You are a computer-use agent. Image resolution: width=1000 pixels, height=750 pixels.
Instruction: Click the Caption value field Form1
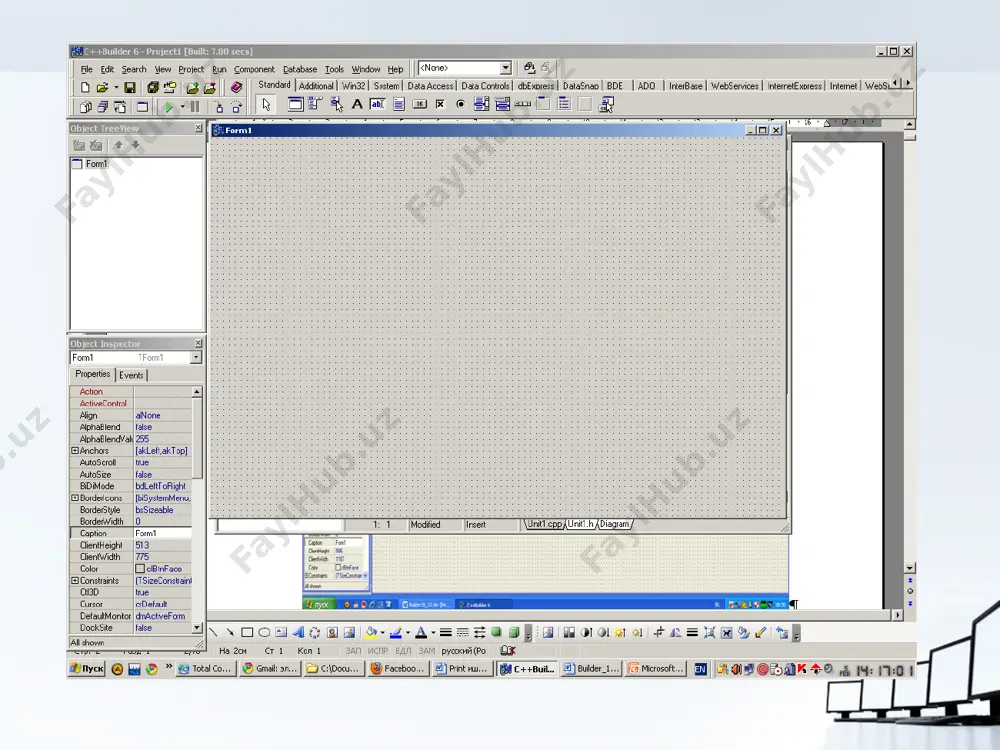point(163,533)
